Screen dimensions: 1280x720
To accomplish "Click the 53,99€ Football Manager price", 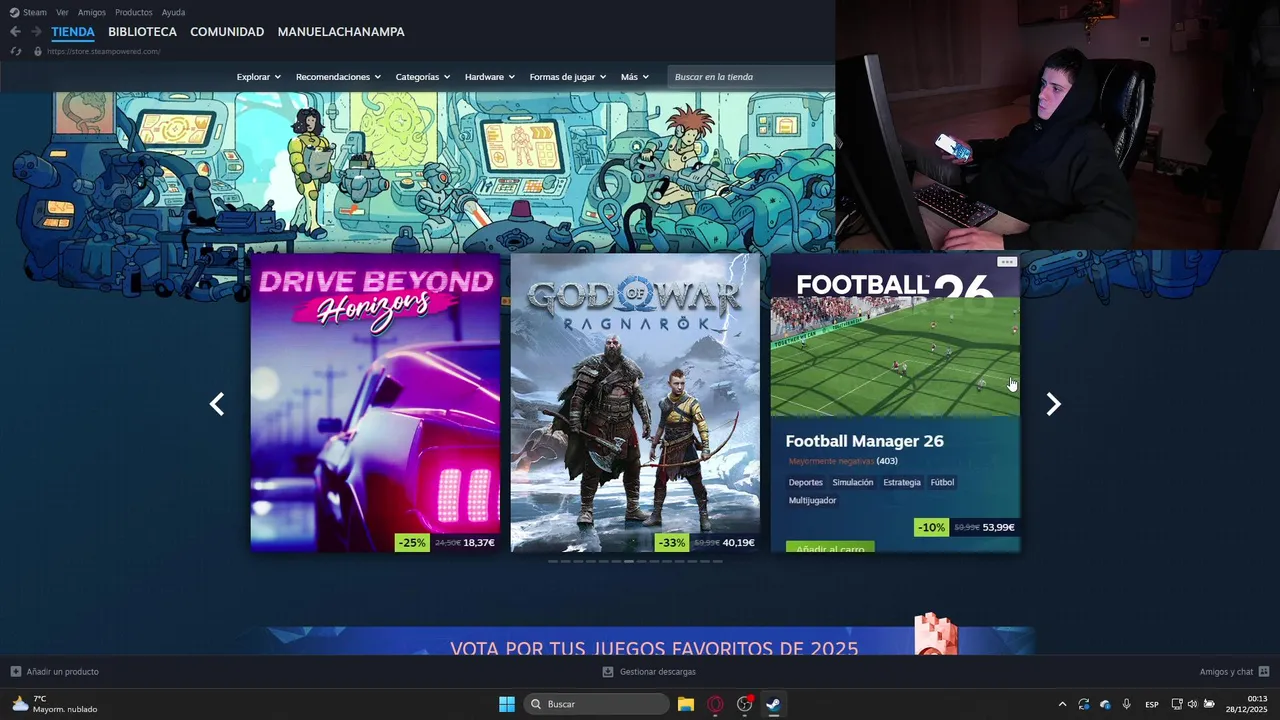I will [x=999, y=527].
